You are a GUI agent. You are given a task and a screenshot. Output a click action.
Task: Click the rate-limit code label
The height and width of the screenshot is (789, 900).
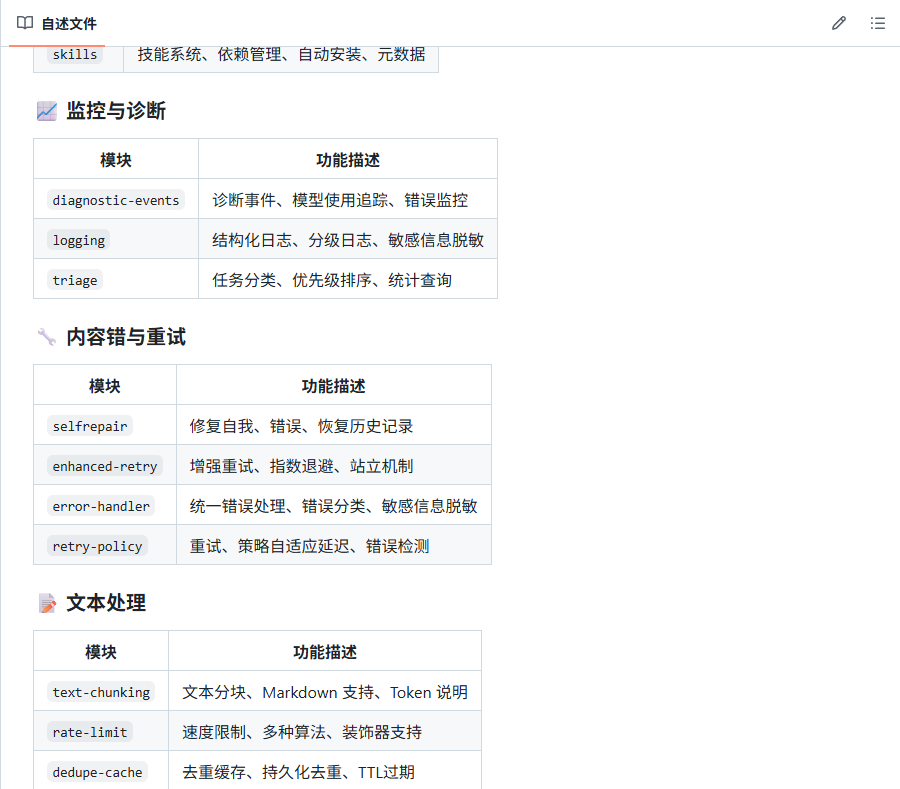(x=90, y=732)
